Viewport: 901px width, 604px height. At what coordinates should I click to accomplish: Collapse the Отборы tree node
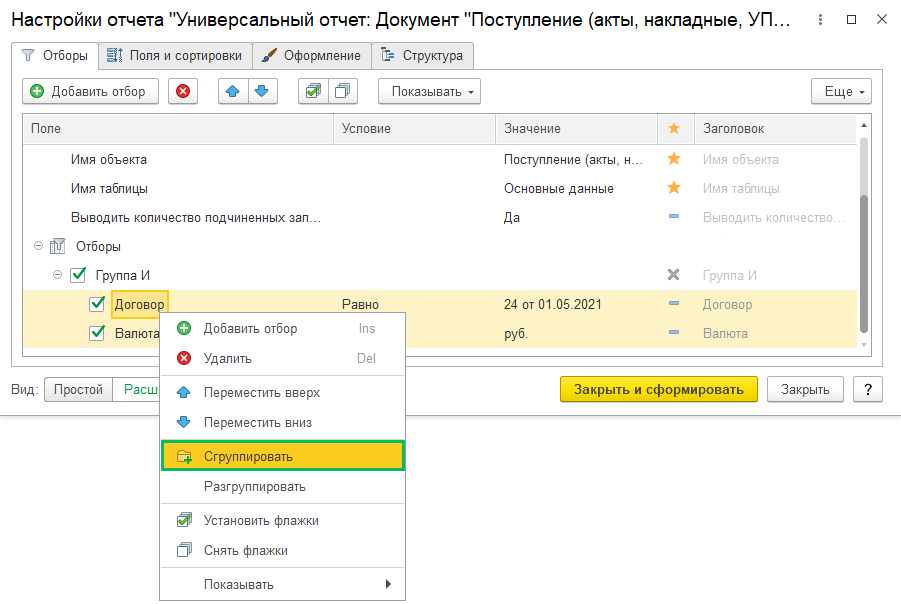[38, 246]
